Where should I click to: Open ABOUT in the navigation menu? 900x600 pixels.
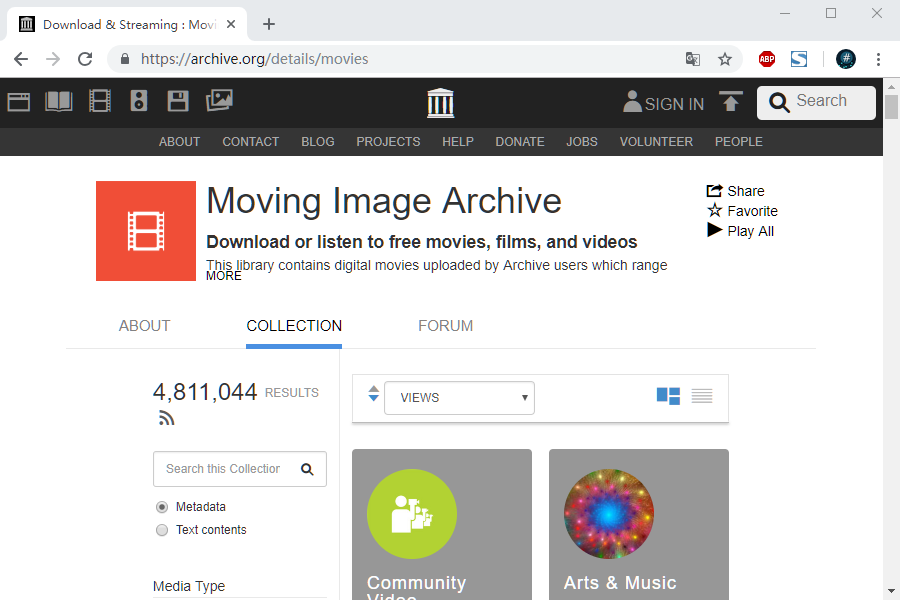[x=179, y=142]
